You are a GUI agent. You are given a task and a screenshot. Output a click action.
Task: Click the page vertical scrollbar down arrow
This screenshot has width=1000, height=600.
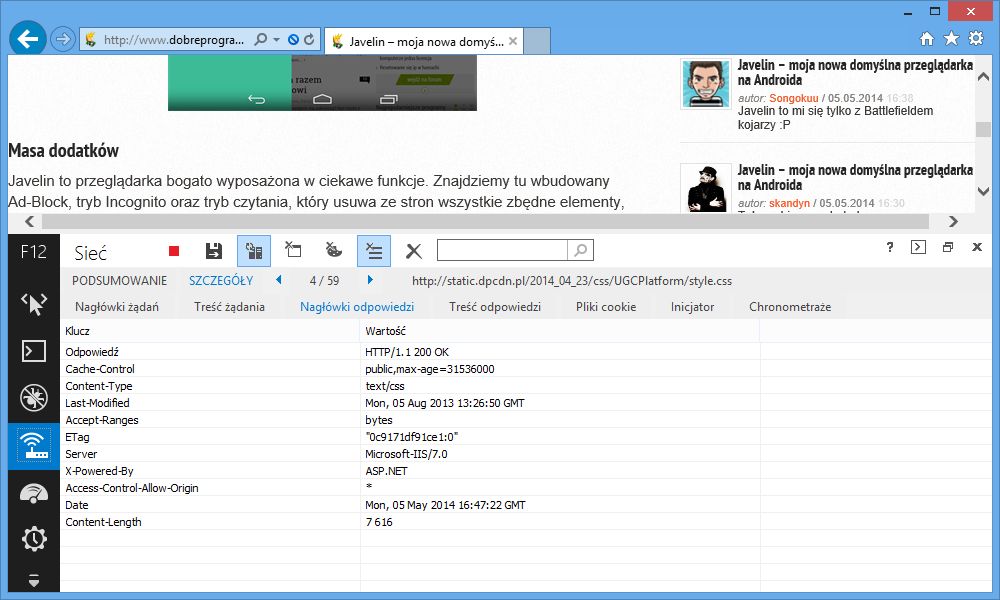tap(983, 191)
